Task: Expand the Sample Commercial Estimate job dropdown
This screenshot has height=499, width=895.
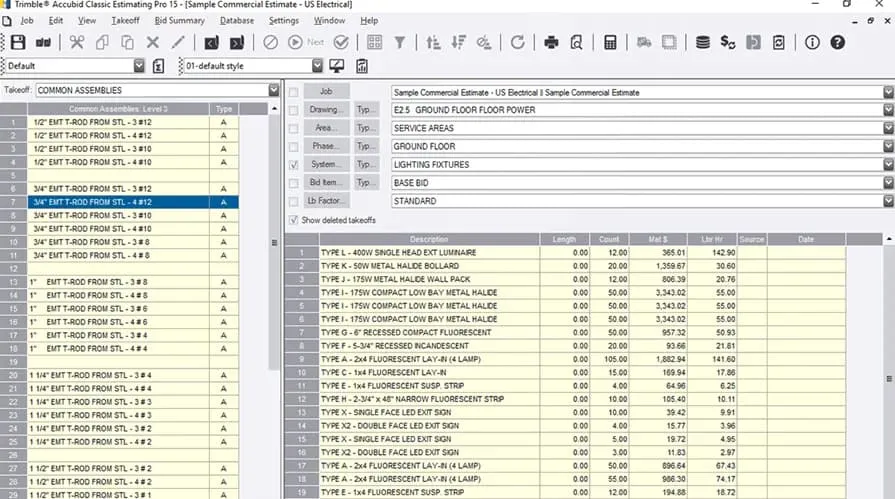Action: pos(888,92)
